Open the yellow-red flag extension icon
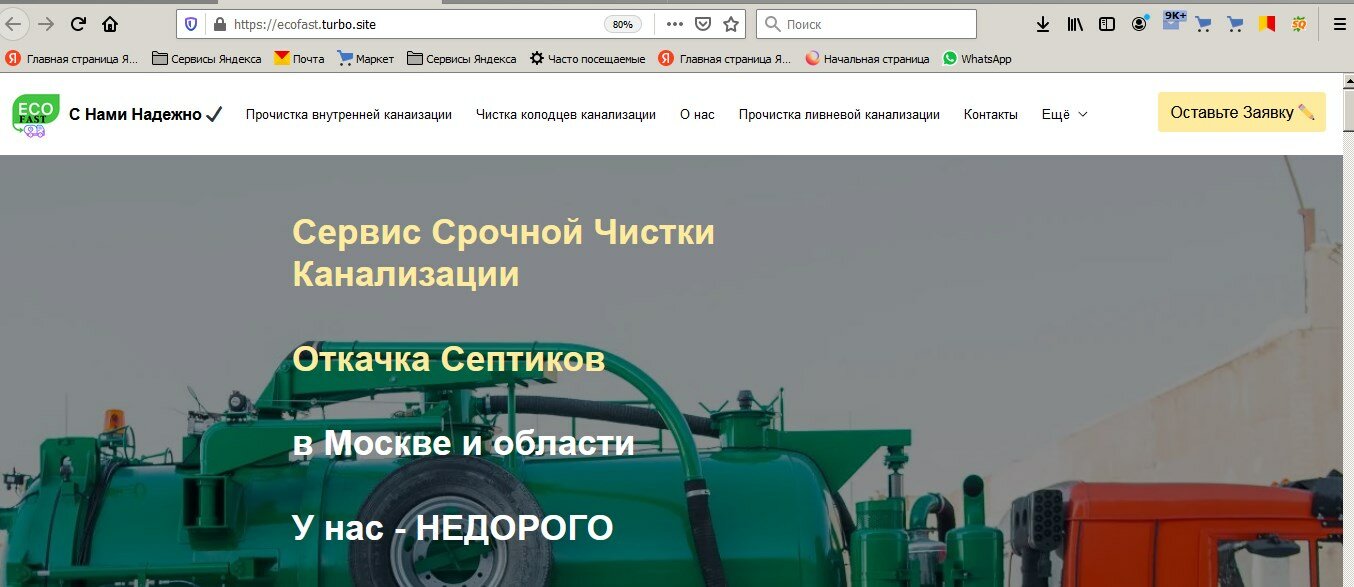 (x=1267, y=24)
